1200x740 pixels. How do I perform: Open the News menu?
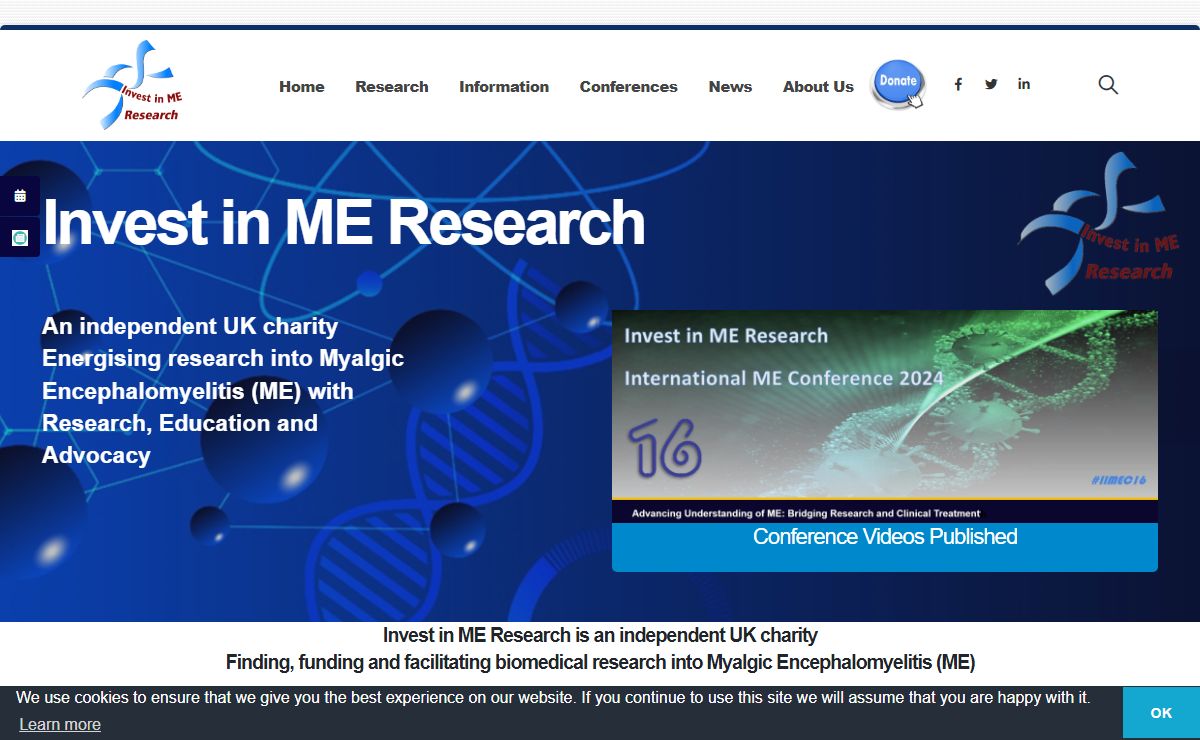[730, 87]
